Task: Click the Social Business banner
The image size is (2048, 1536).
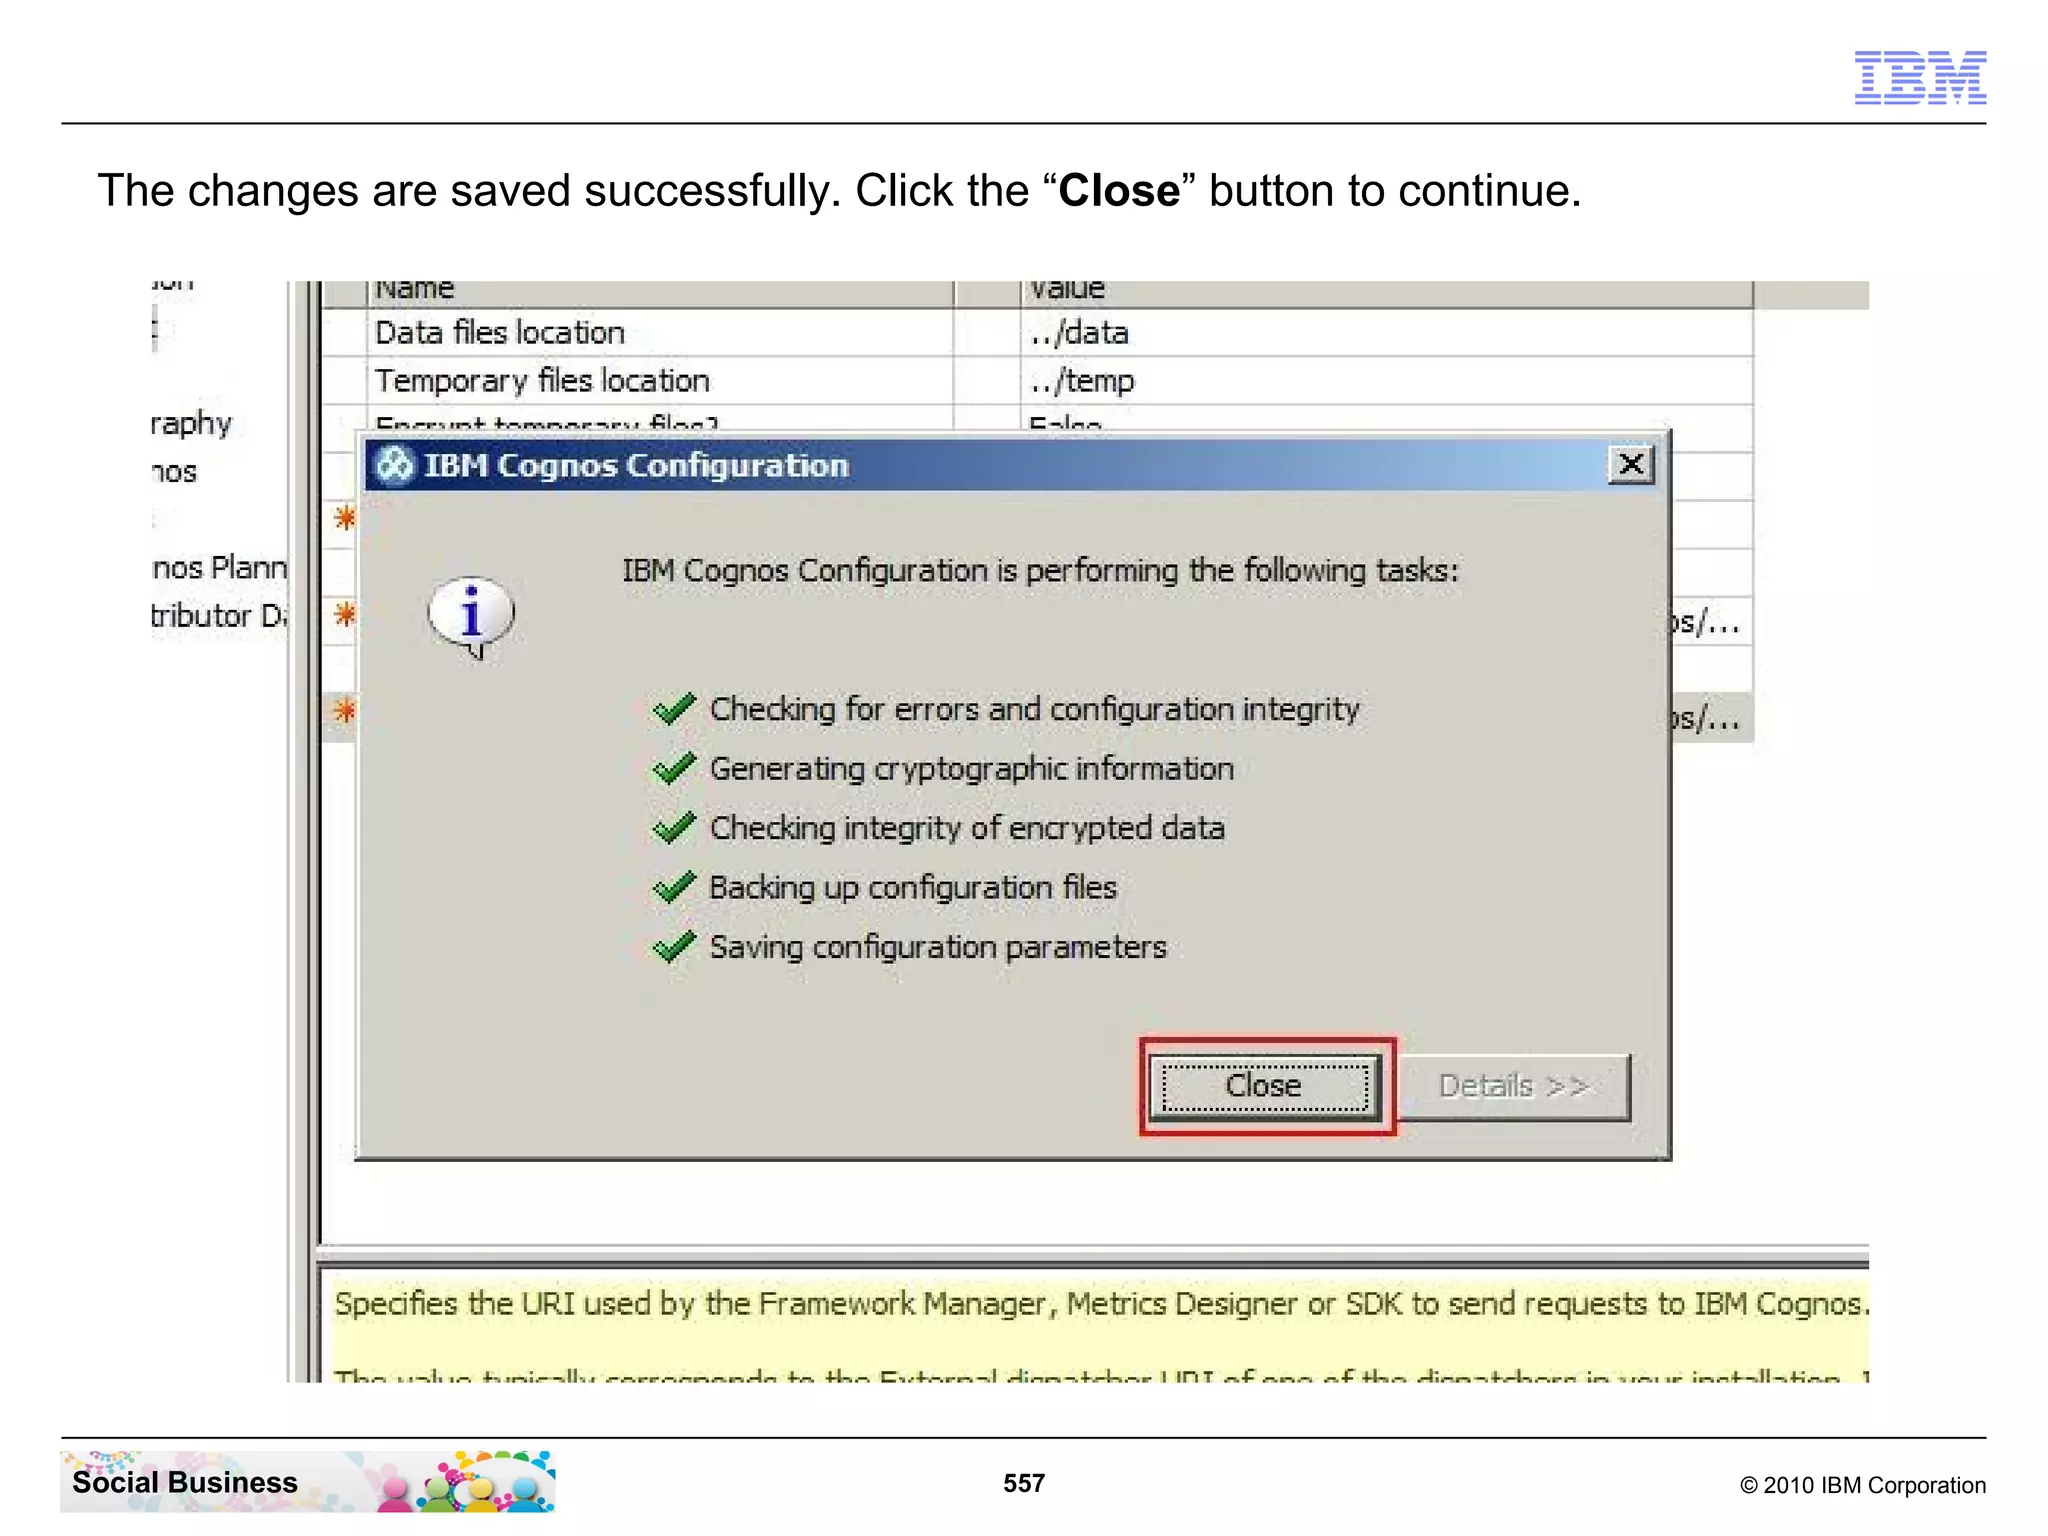Action: coord(308,1482)
